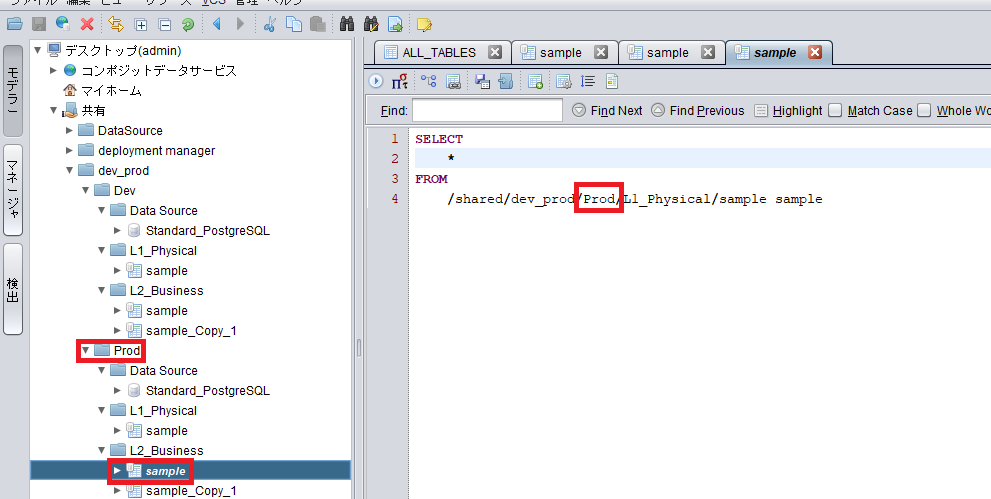Viewport: 991px width, 499px height.
Task: Click the red X delete icon
Action: (87, 25)
